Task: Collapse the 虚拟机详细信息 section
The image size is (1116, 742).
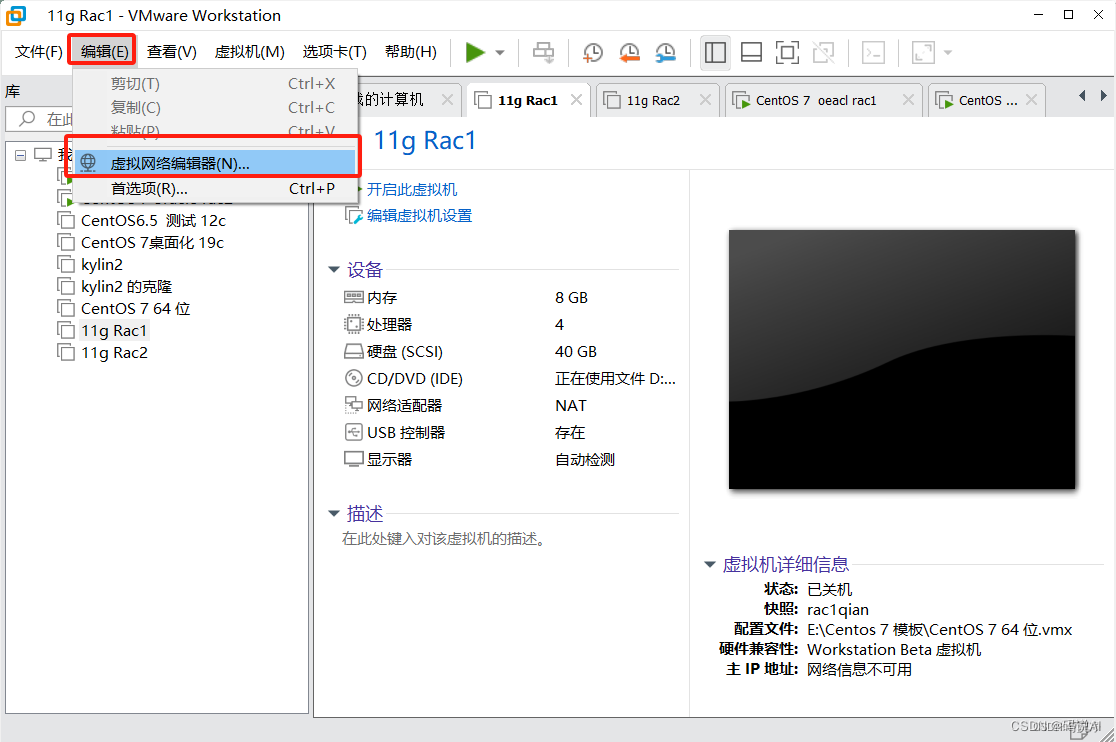Action: click(710, 564)
